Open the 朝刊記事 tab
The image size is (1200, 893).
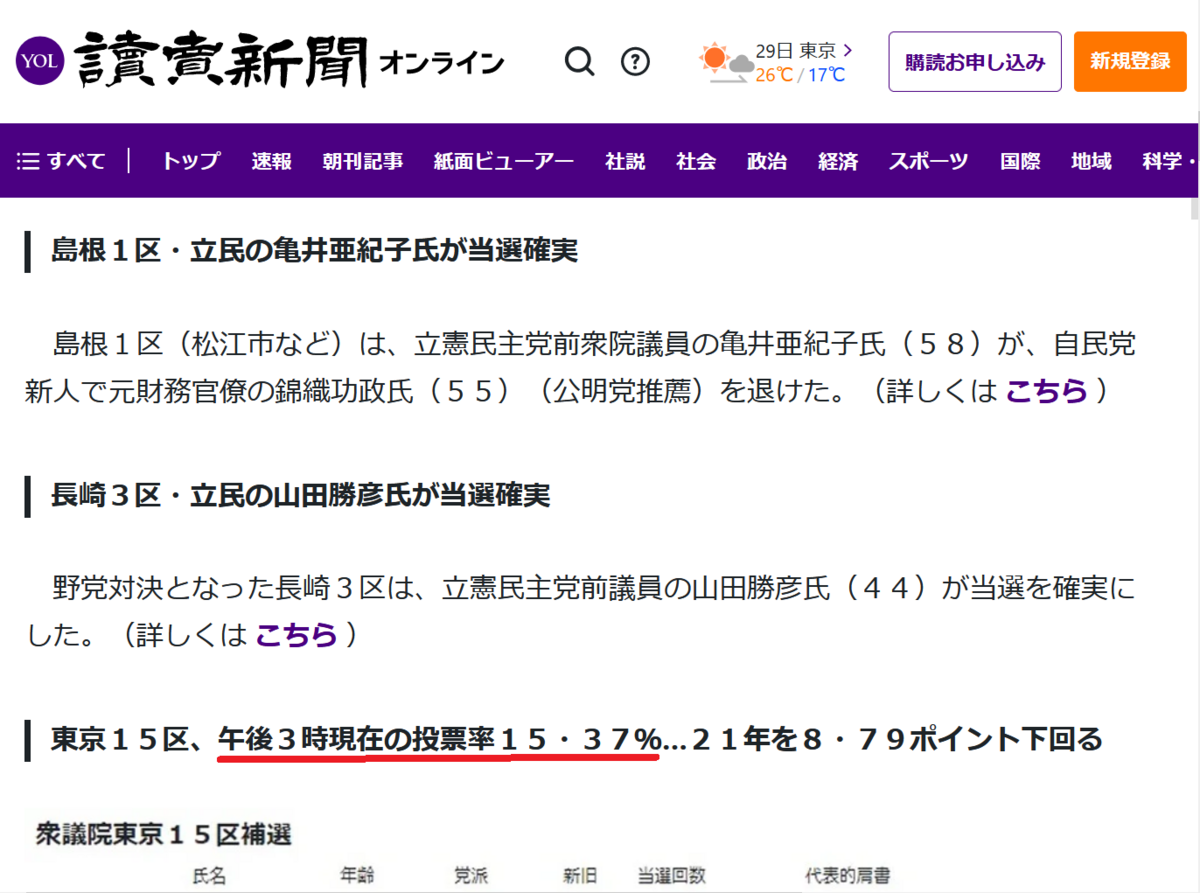point(363,161)
